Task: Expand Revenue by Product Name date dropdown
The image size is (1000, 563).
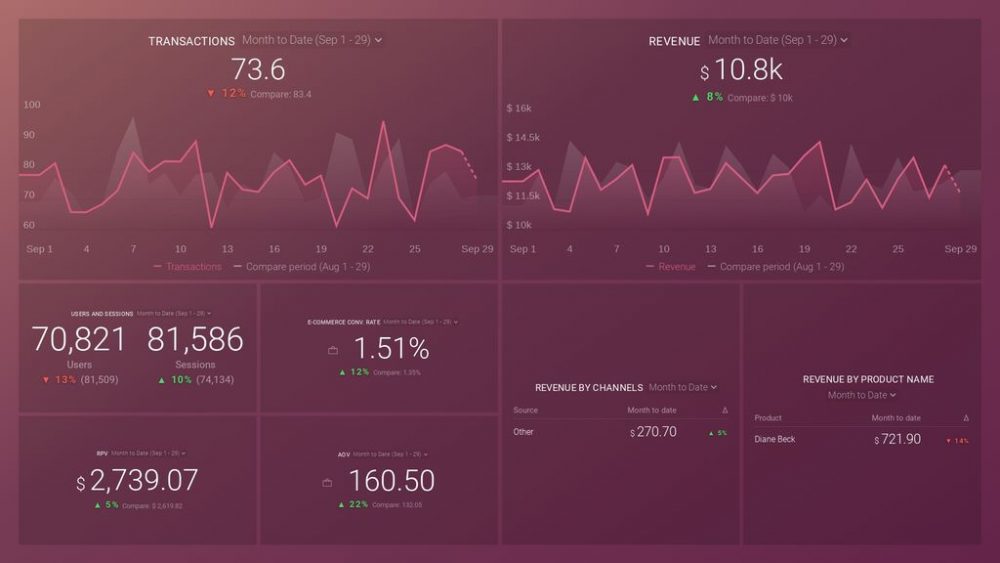Action: coord(862,395)
